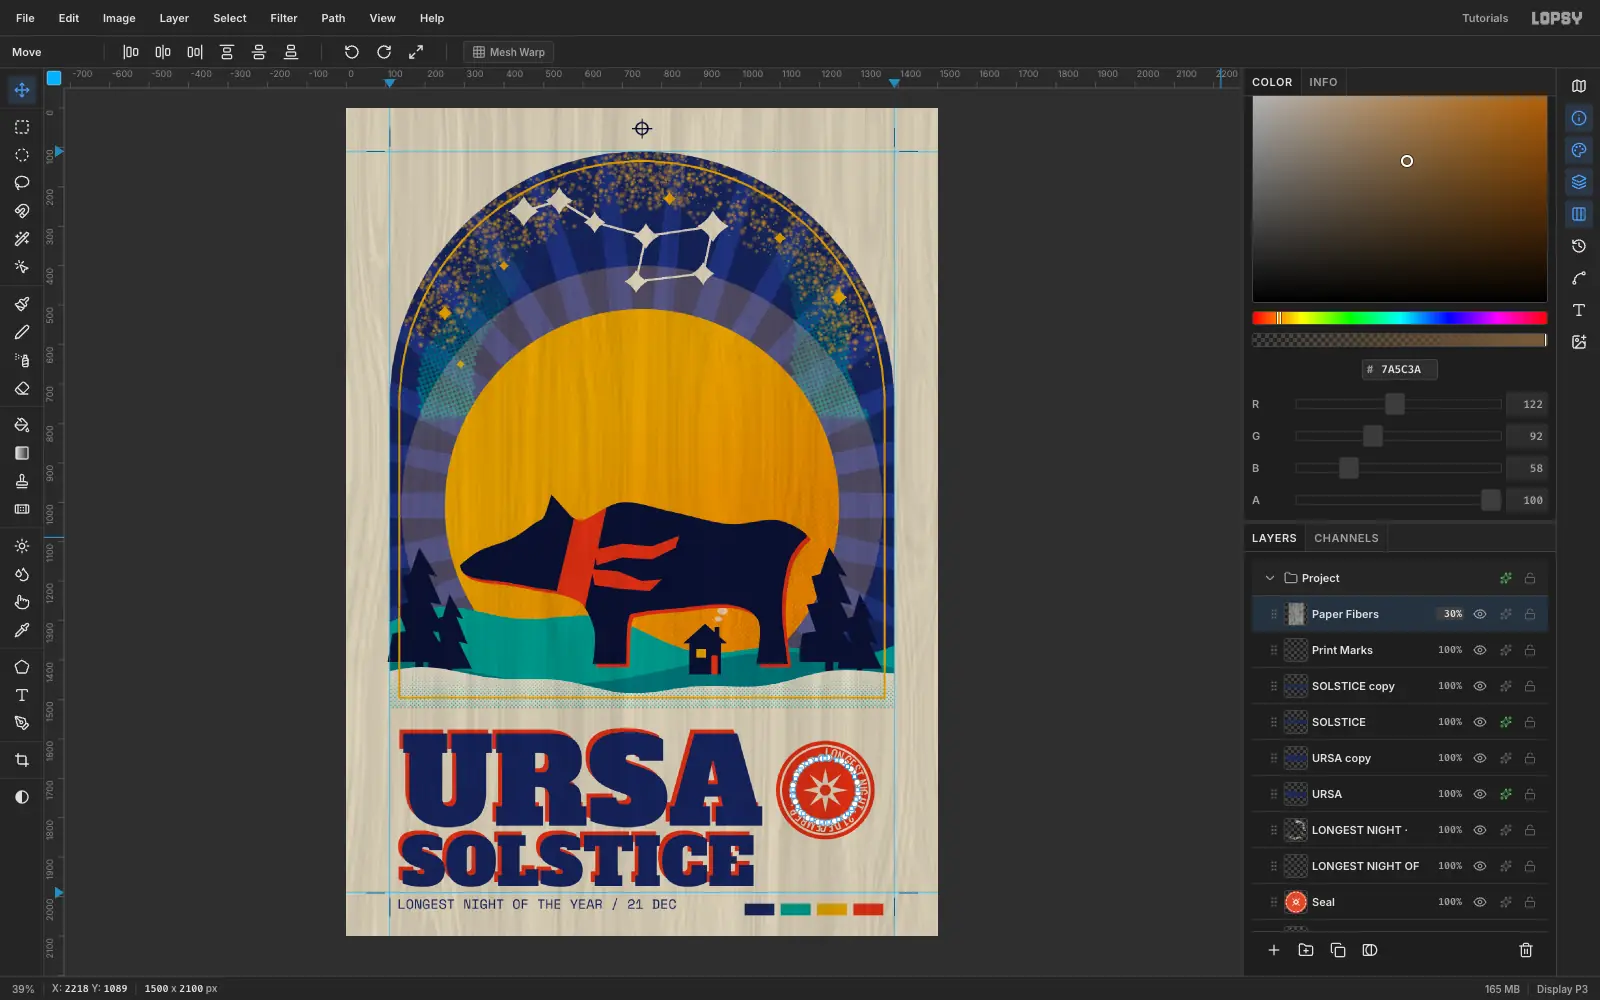The image size is (1600, 1000).
Task: Select the crop tool
Action: click(22, 760)
